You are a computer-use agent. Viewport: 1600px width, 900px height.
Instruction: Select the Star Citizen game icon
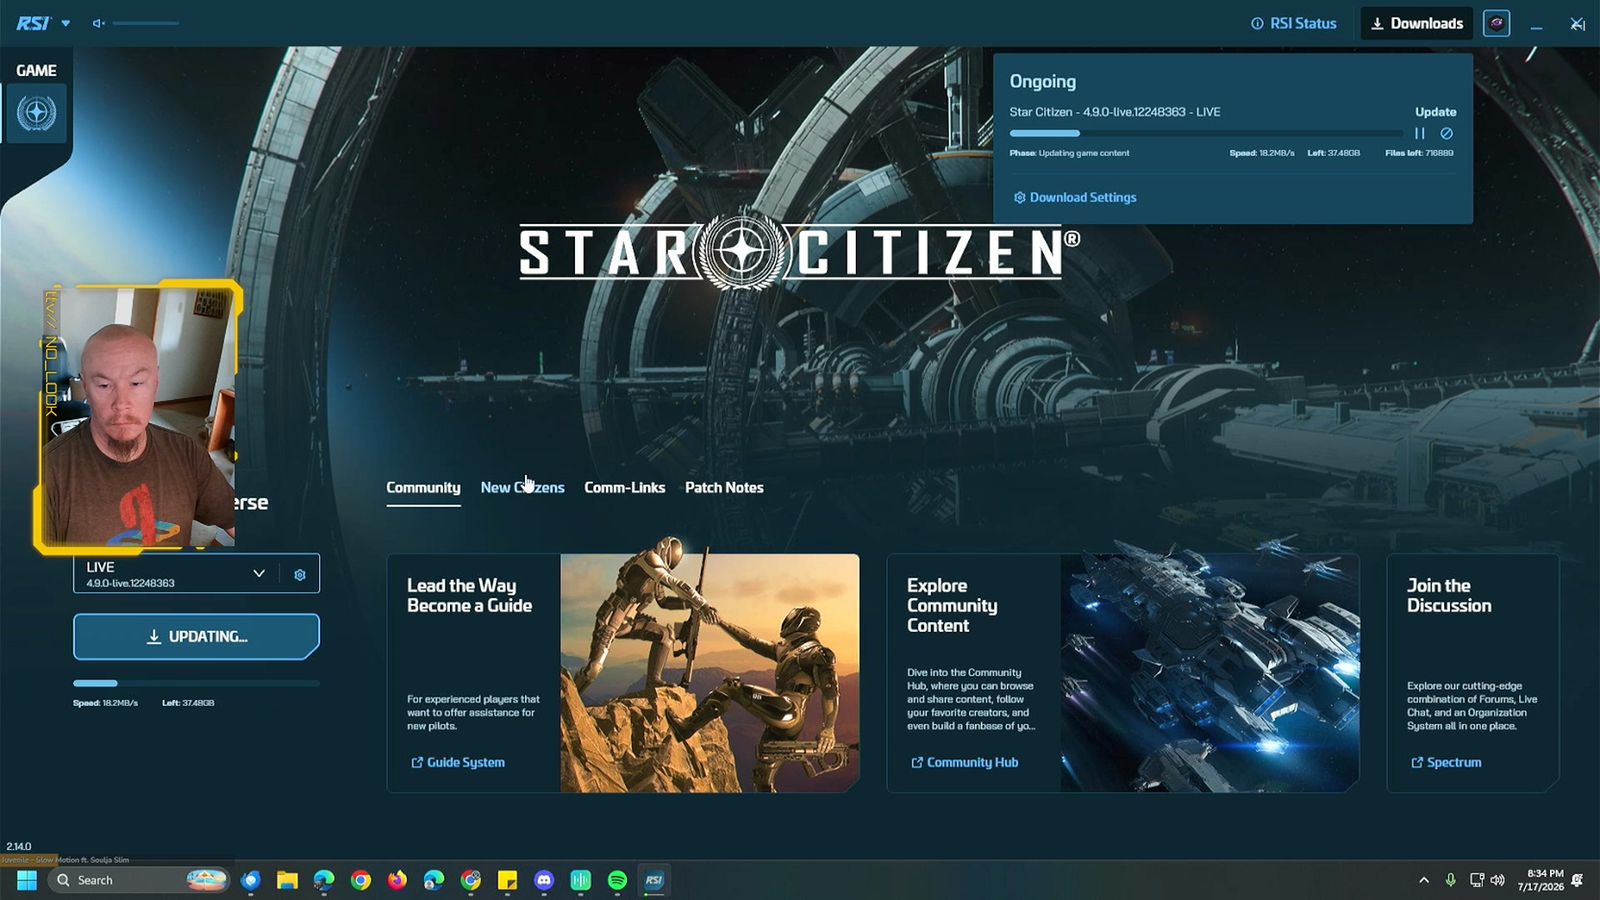[x=37, y=112]
